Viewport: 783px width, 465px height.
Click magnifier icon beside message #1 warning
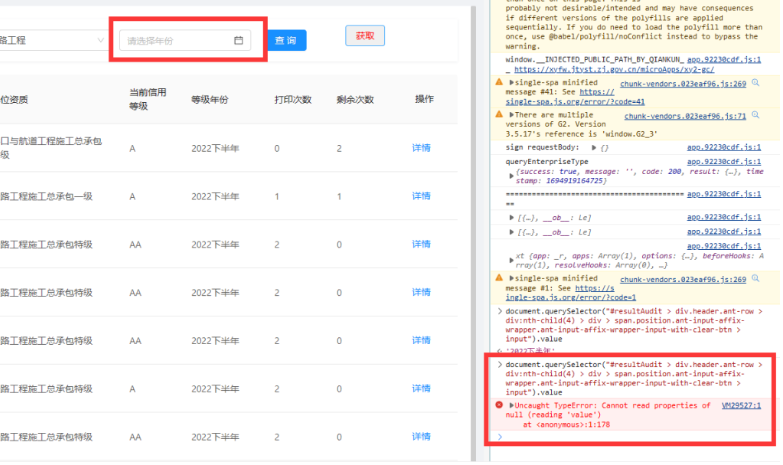coord(756,279)
